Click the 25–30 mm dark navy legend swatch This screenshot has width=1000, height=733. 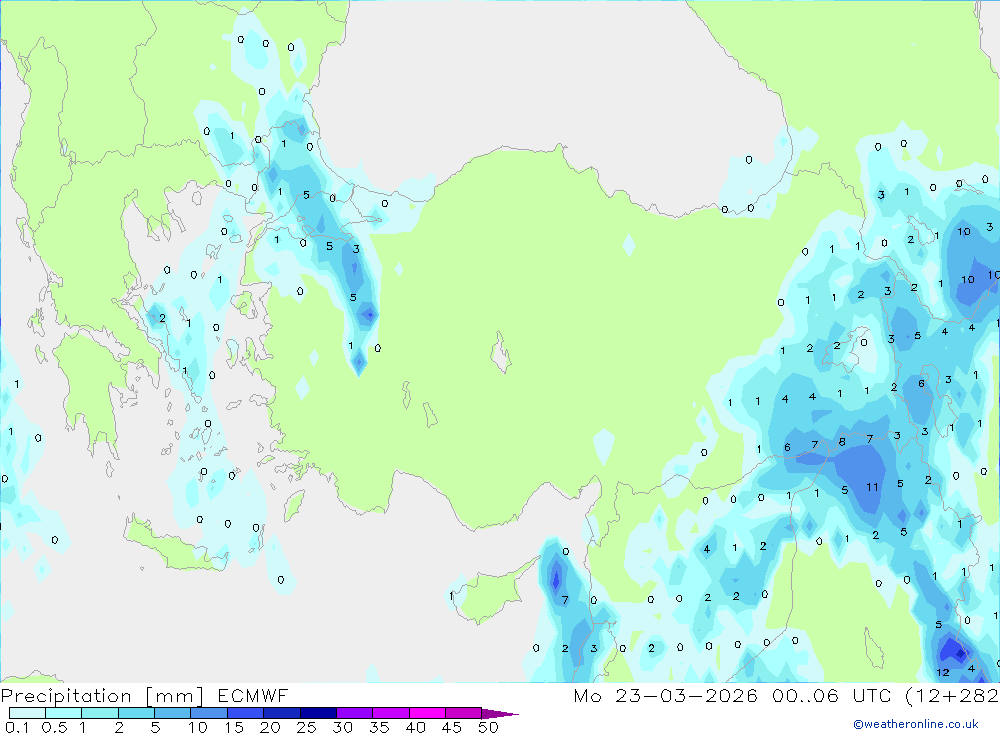[x=318, y=713]
